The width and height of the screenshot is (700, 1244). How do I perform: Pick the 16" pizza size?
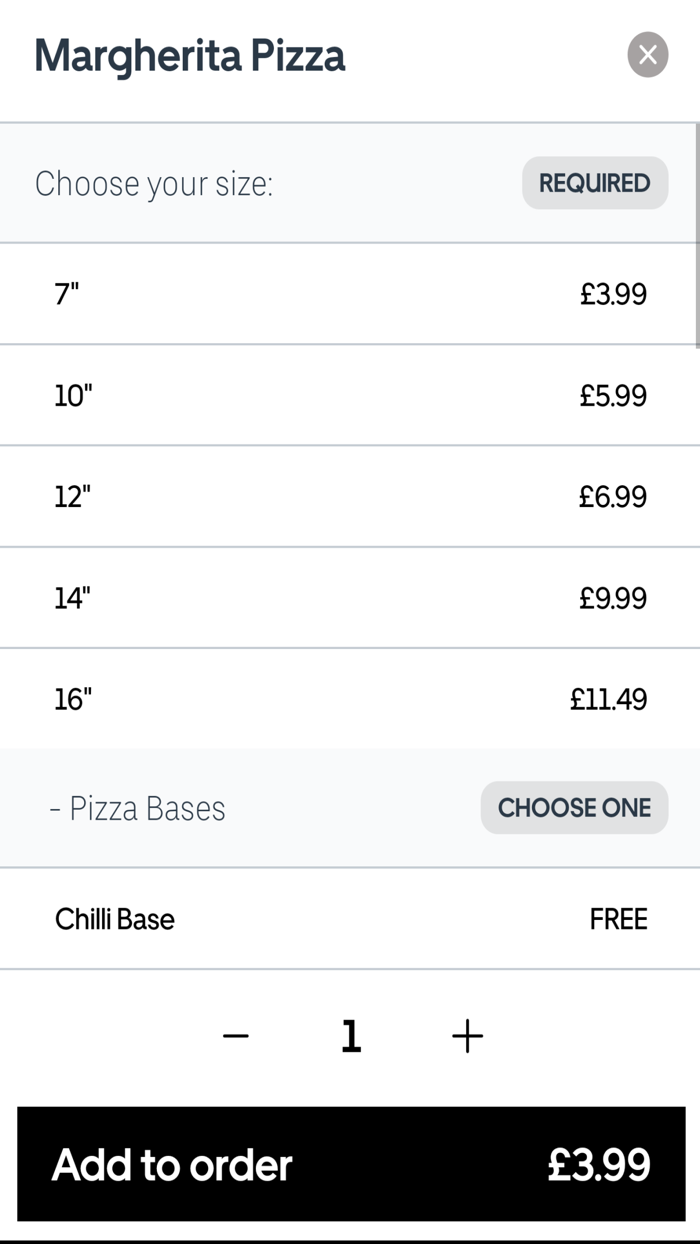(x=350, y=699)
